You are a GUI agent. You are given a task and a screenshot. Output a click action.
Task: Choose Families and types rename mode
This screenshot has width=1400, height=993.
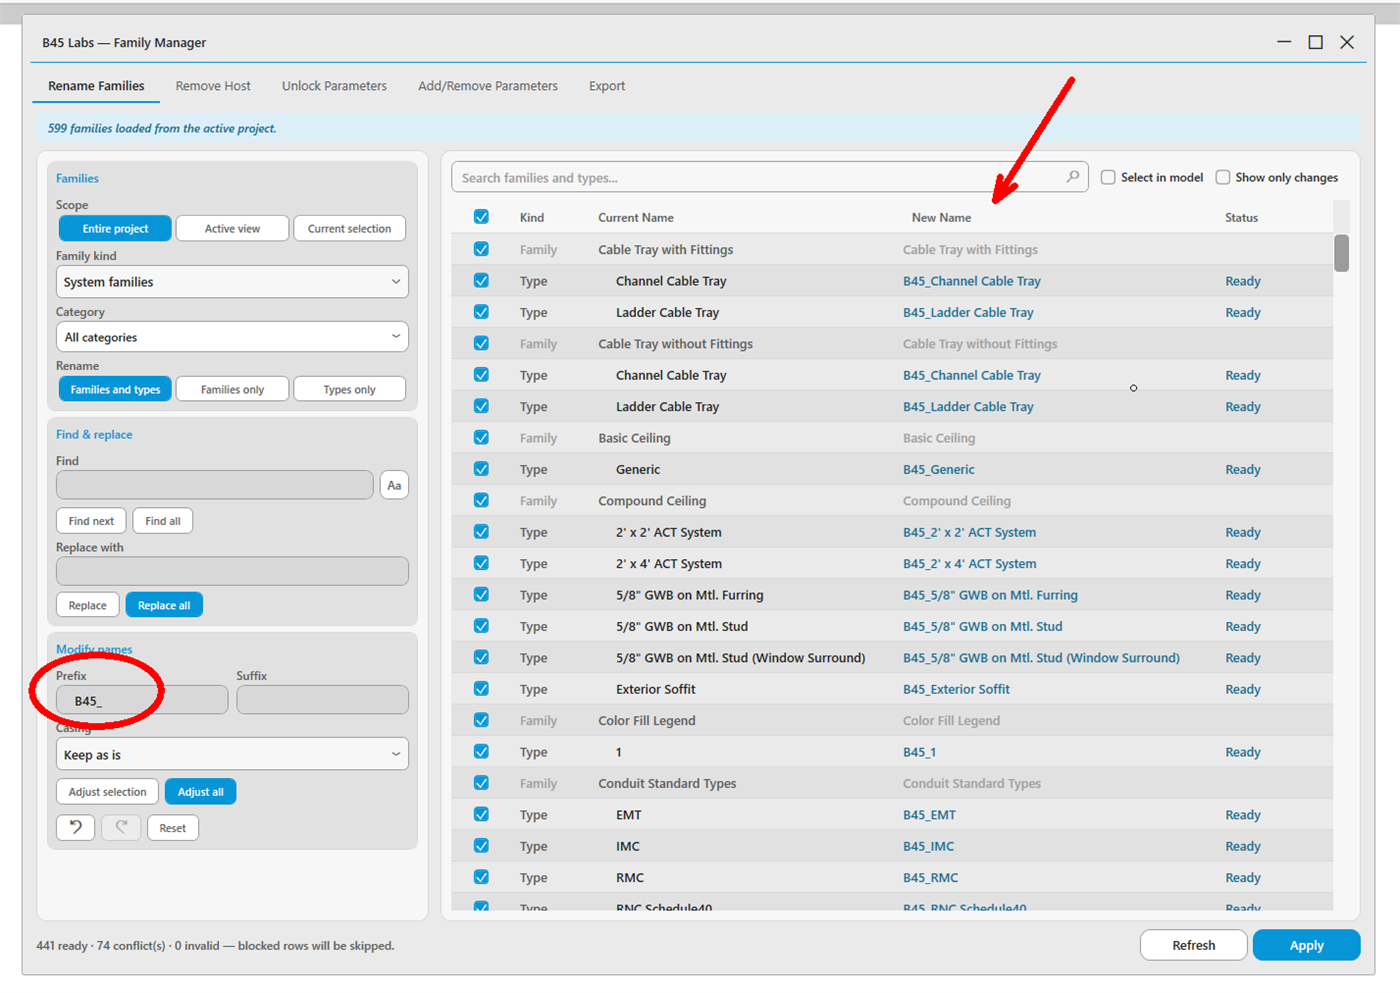click(115, 389)
